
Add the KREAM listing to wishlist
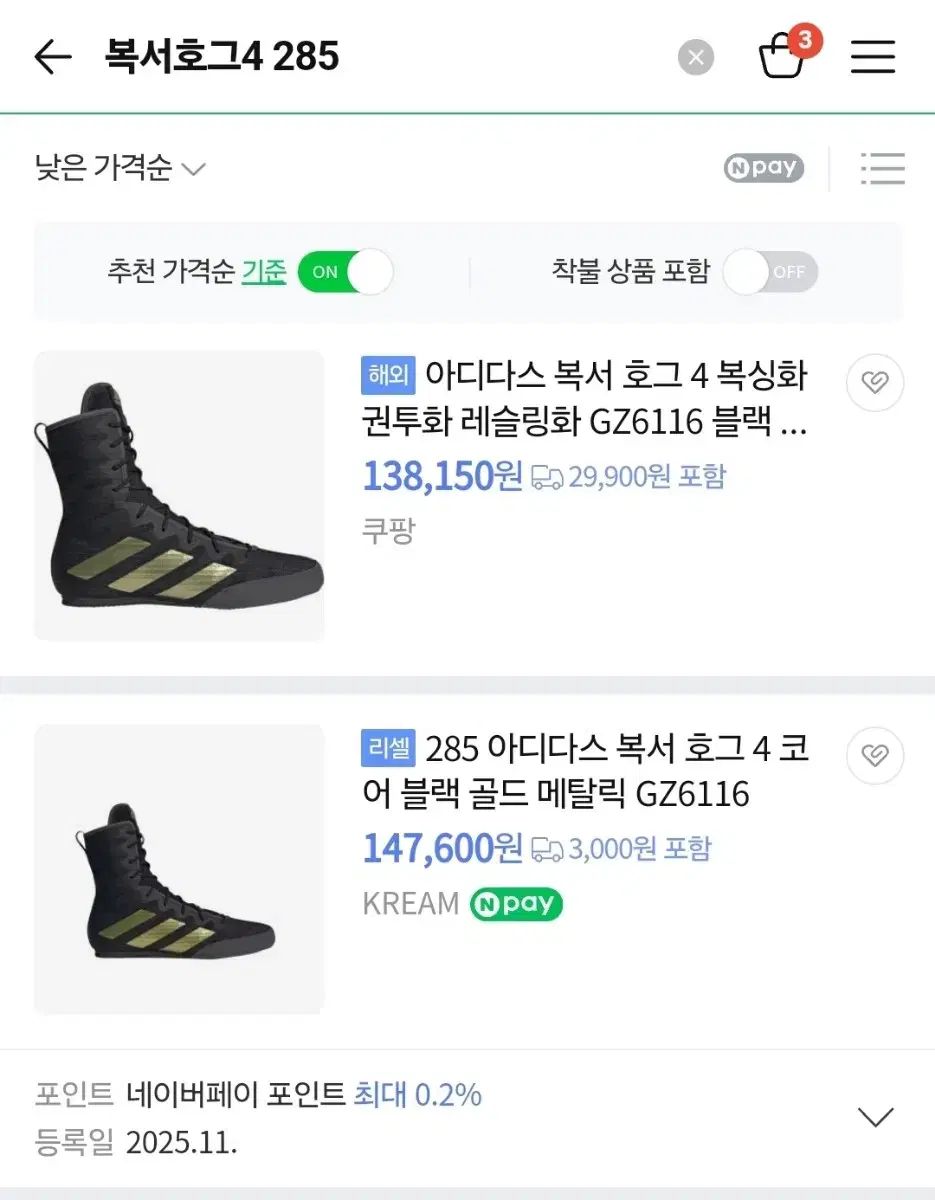pyautogui.click(x=874, y=756)
